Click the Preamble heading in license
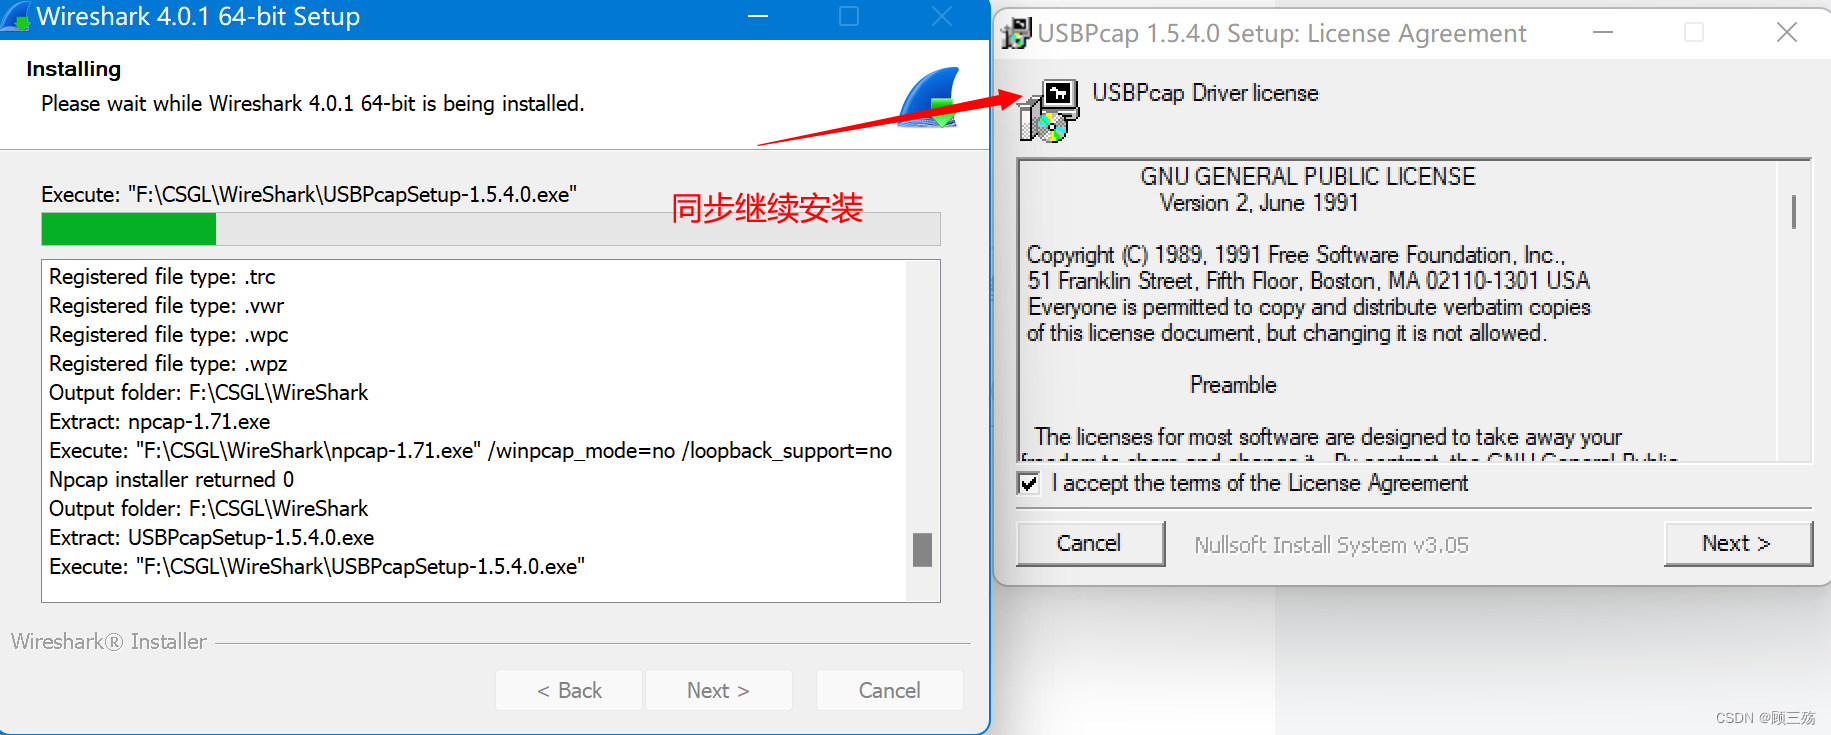The height and width of the screenshot is (735, 1831). [x=1233, y=385]
